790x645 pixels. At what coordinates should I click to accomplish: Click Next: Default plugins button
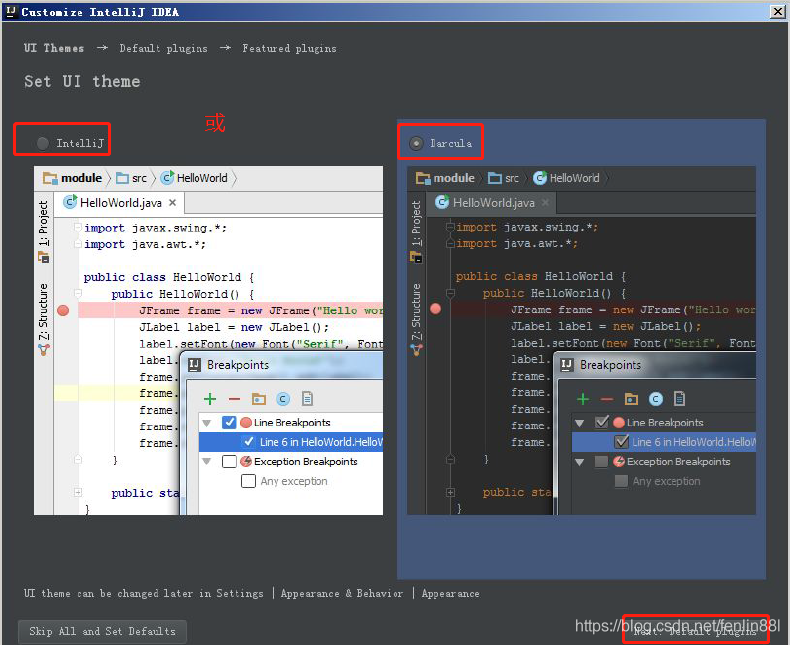pyautogui.click(x=695, y=631)
